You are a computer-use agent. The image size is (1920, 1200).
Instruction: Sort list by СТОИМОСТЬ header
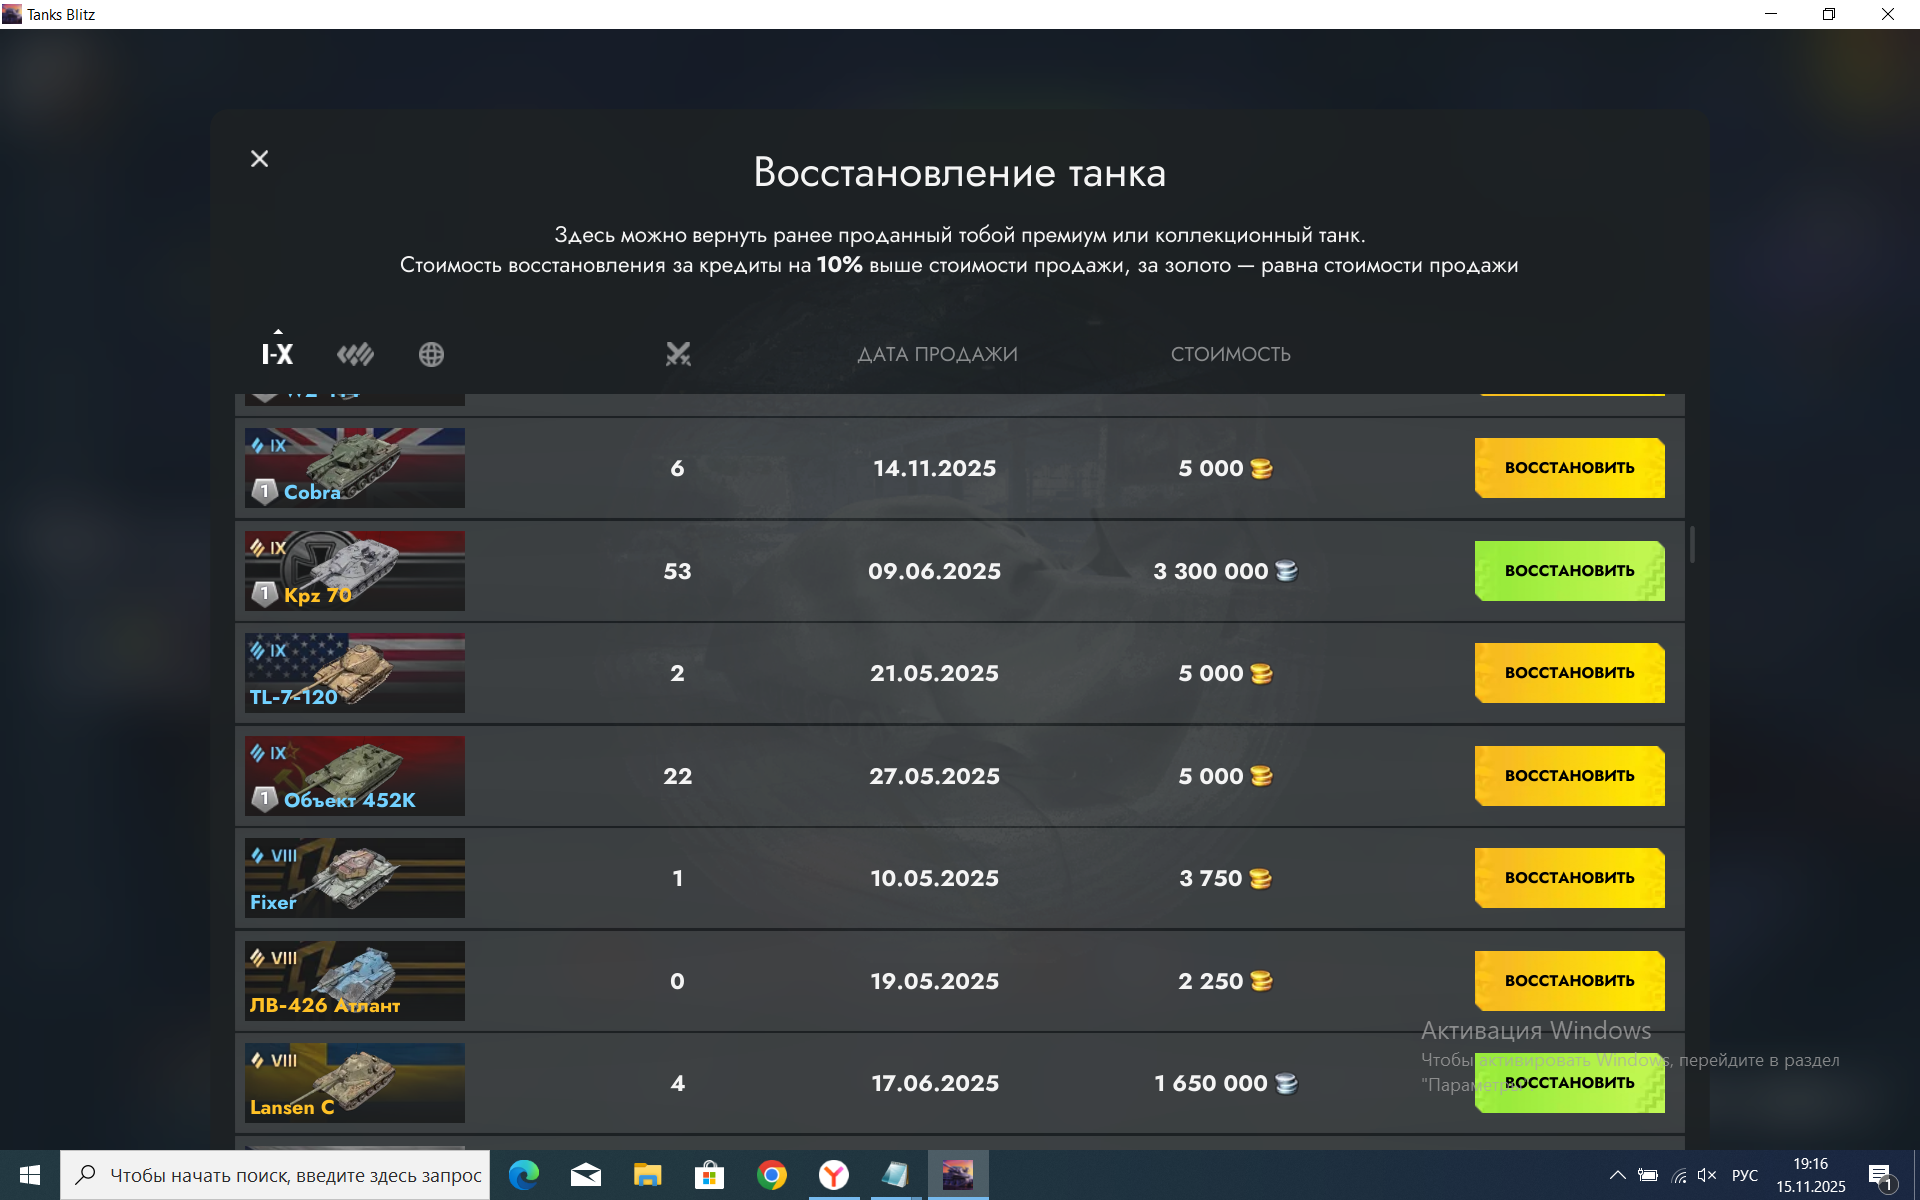tap(1230, 354)
